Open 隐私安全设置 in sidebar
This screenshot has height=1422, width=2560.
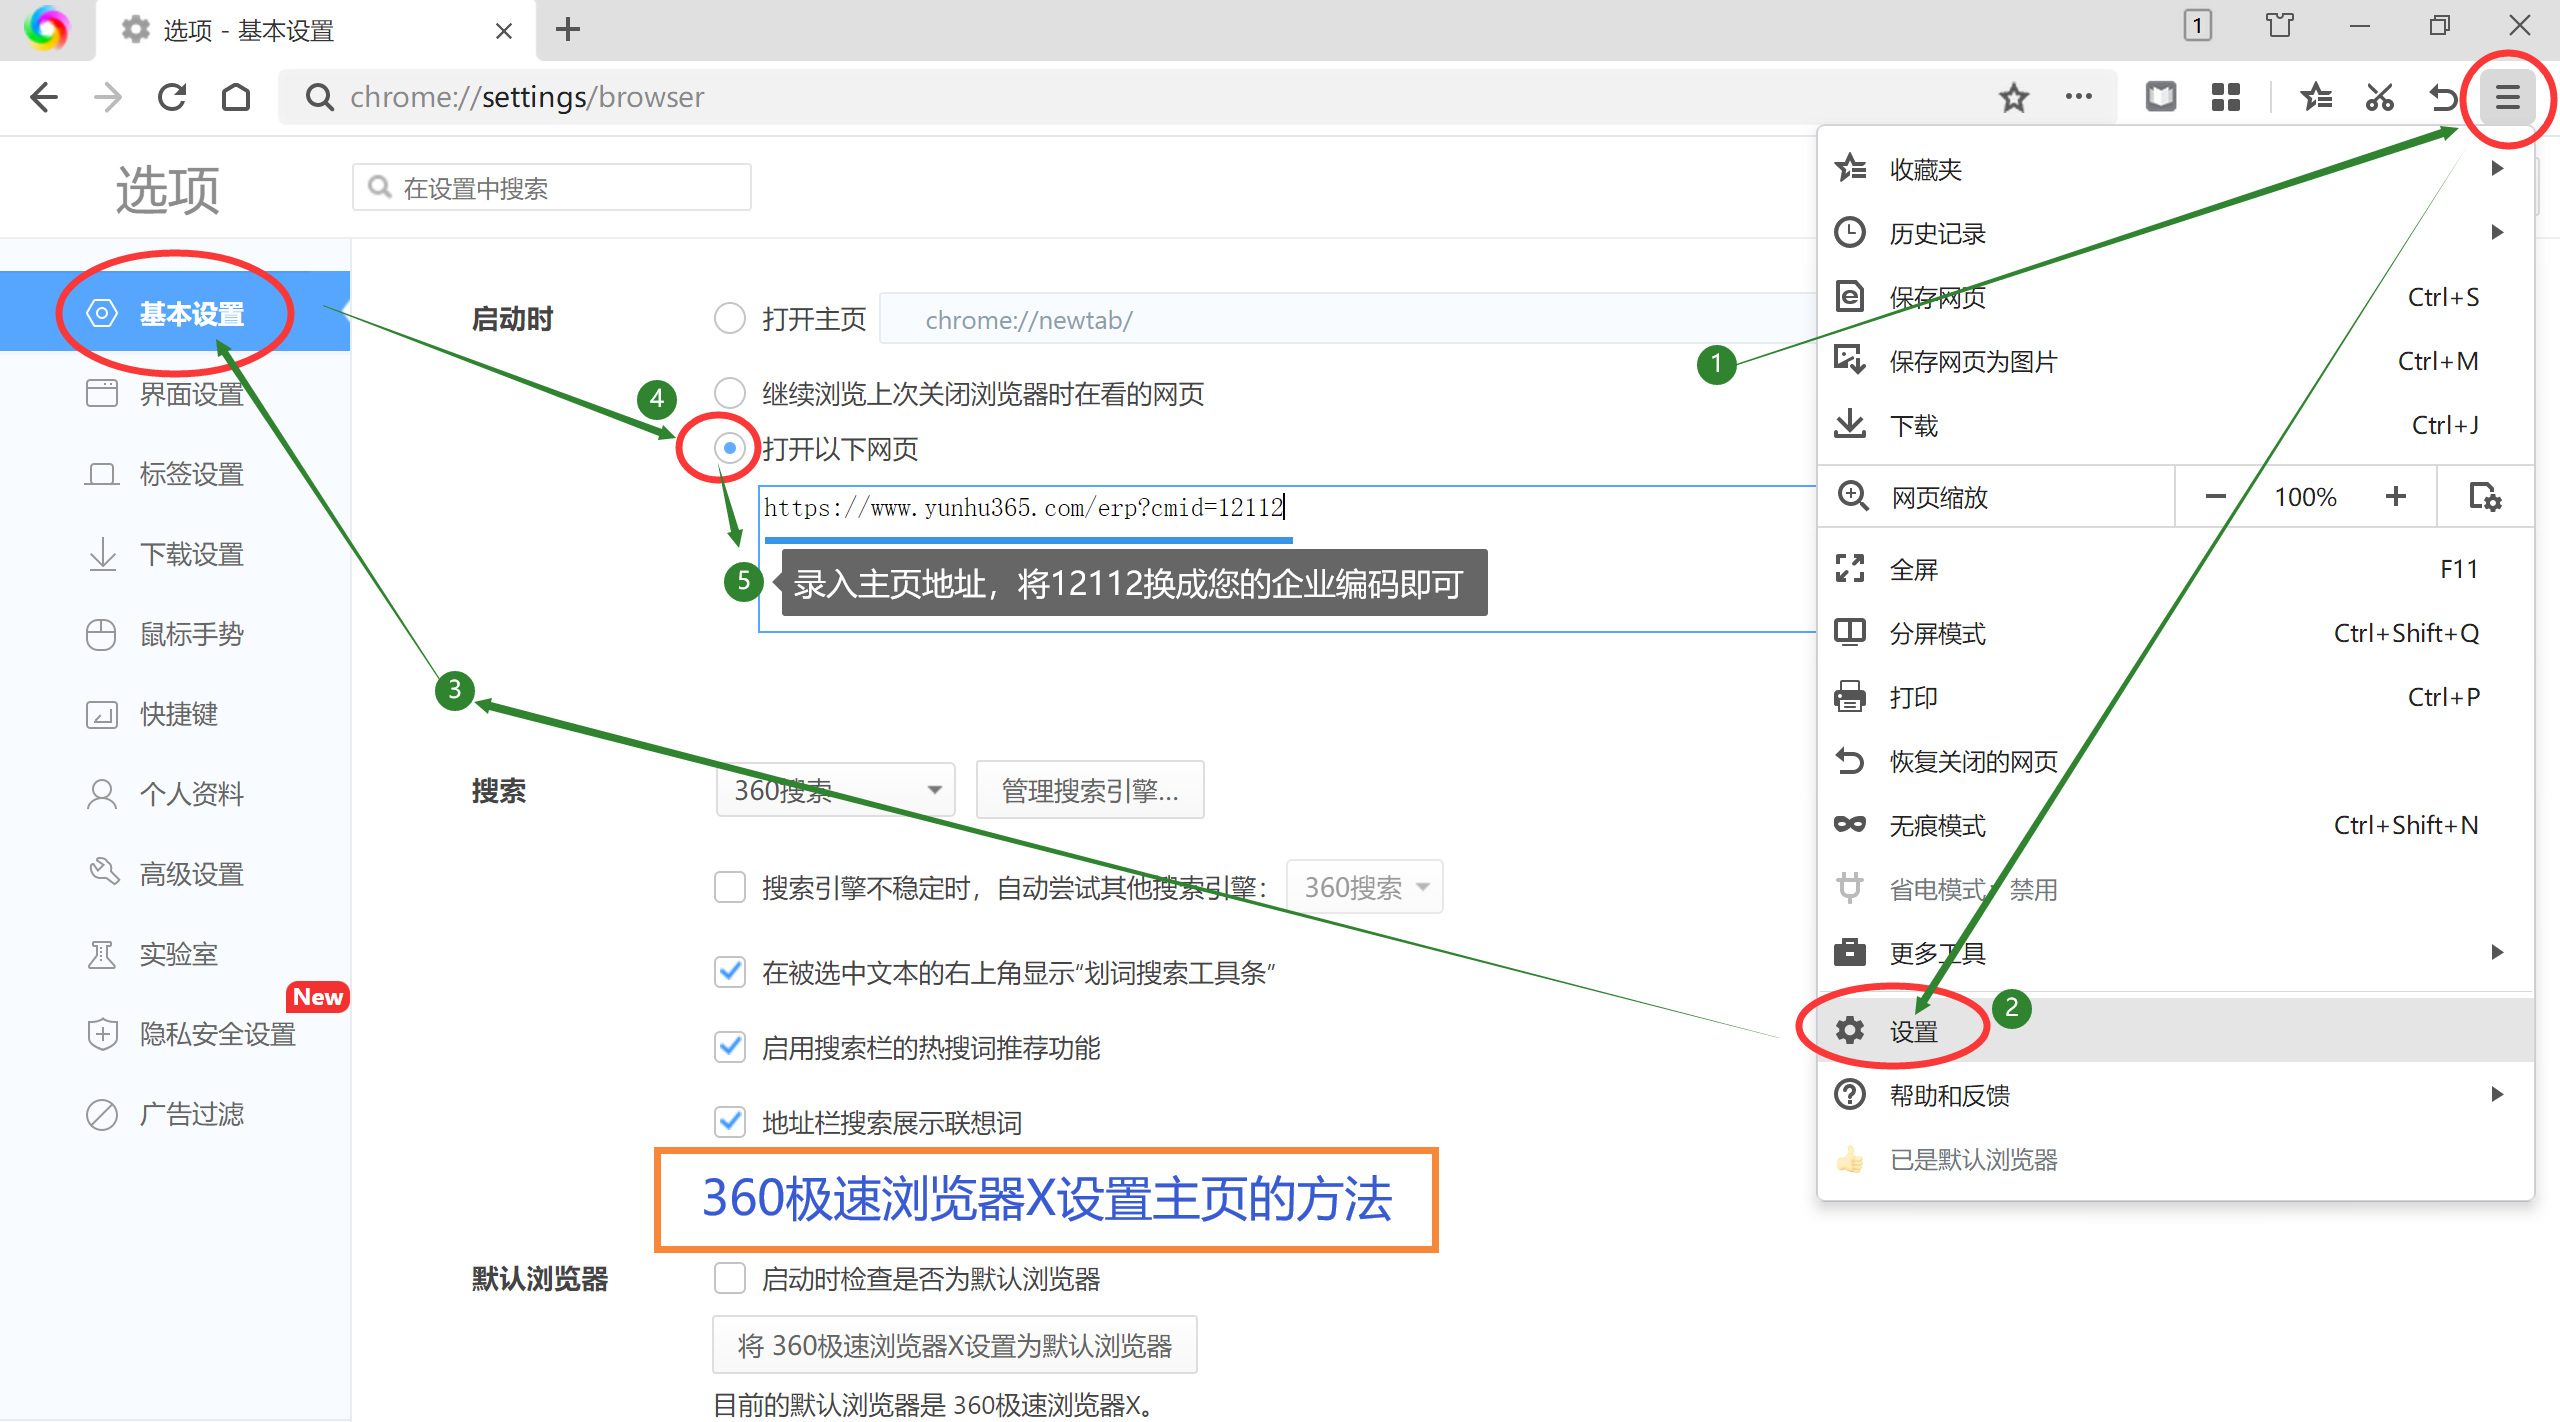tap(175, 1034)
